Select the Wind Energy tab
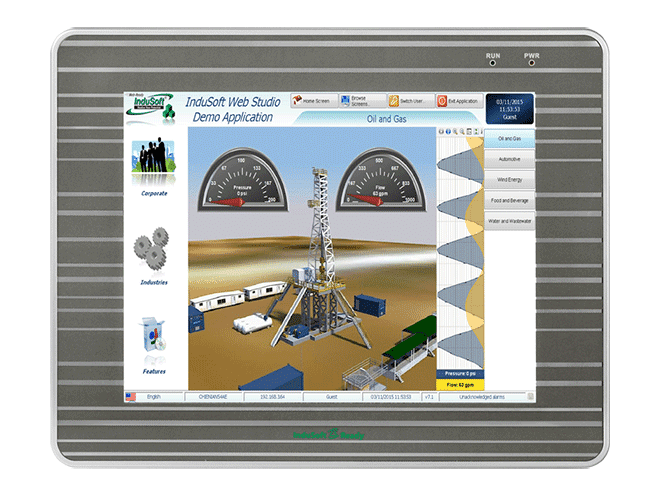661x496 pixels. point(510,180)
